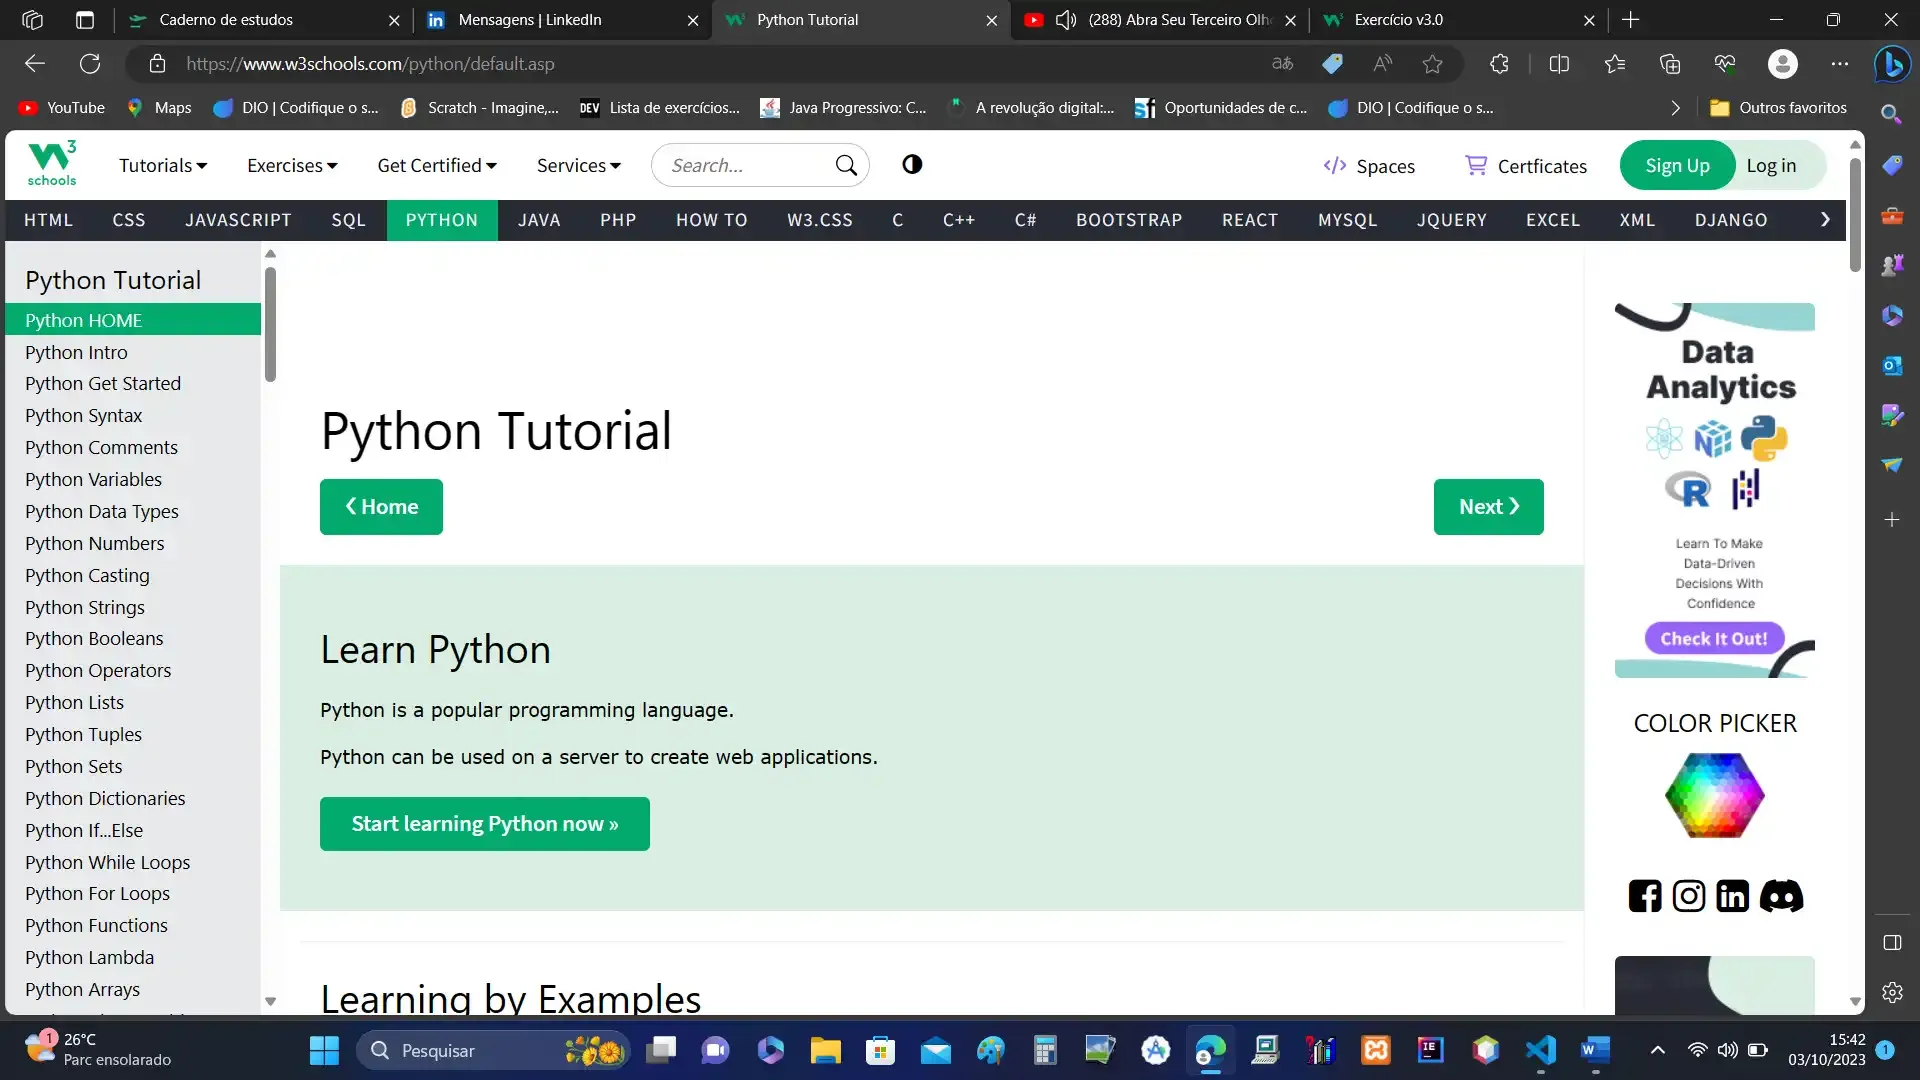1920x1080 pixels.
Task: Select the JAVASCRIPT nav tab
Action: pyautogui.click(x=238, y=220)
